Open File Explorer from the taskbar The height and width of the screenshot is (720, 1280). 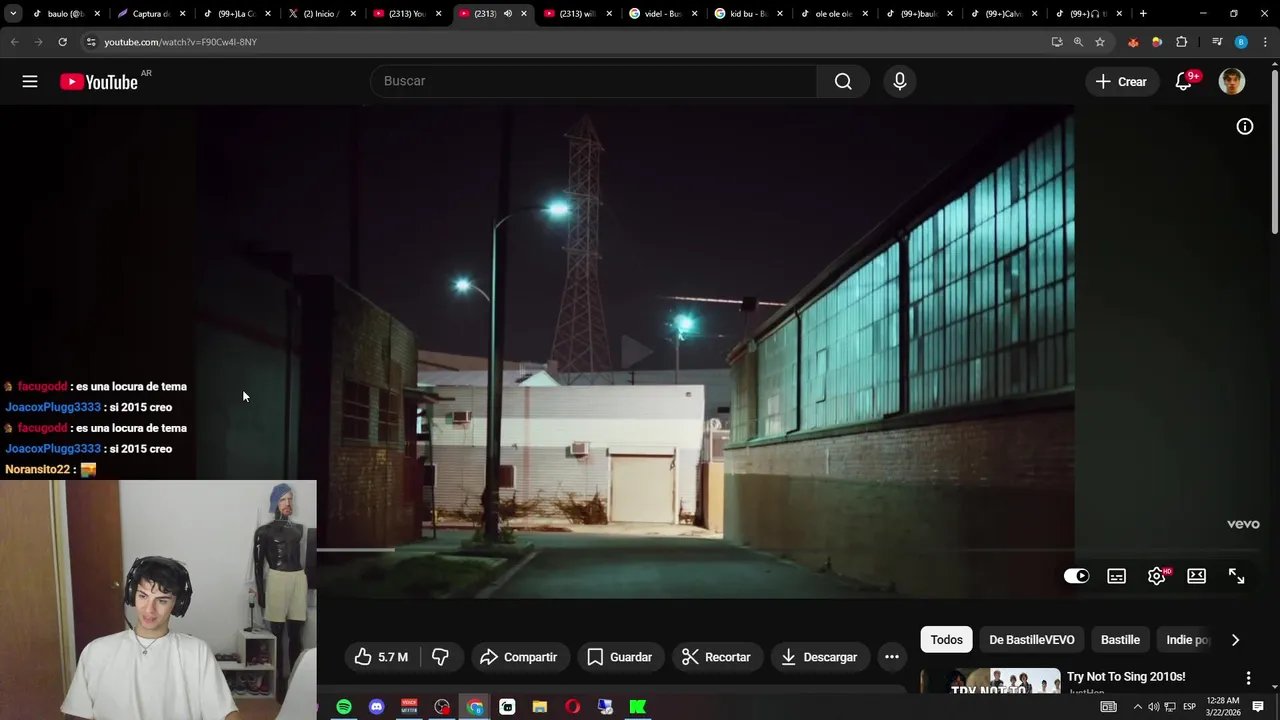pos(540,707)
